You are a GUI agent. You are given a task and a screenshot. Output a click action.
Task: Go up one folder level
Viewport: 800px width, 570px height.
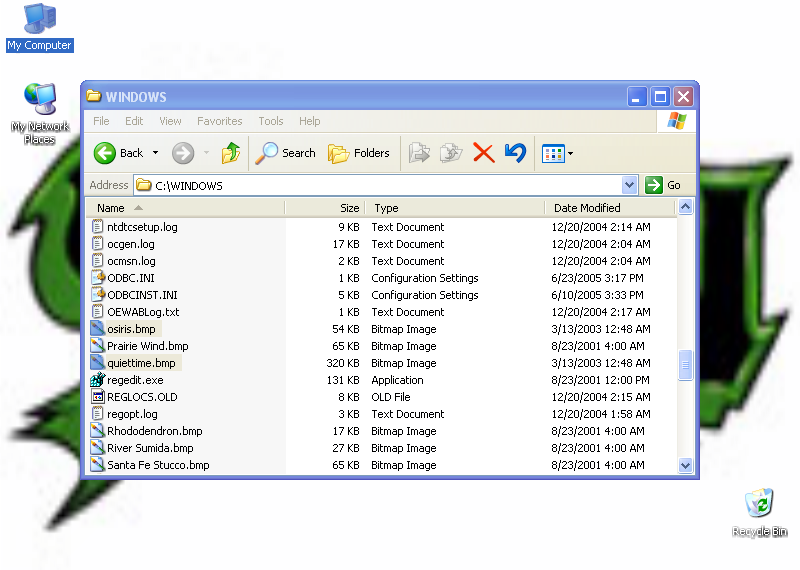click(231, 153)
